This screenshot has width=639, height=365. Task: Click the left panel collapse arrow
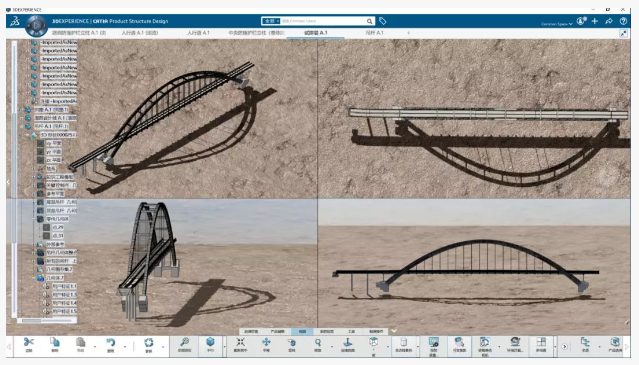8,182
